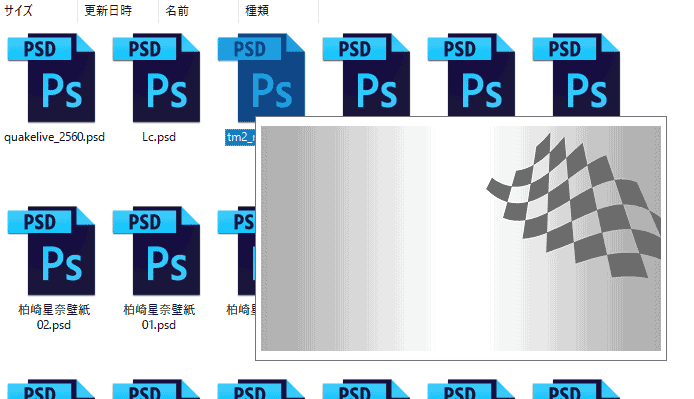This screenshot has width=694, height=399.
Task: Sort files by 種類 column
Action: pyautogui.click(x=257, y=11)
